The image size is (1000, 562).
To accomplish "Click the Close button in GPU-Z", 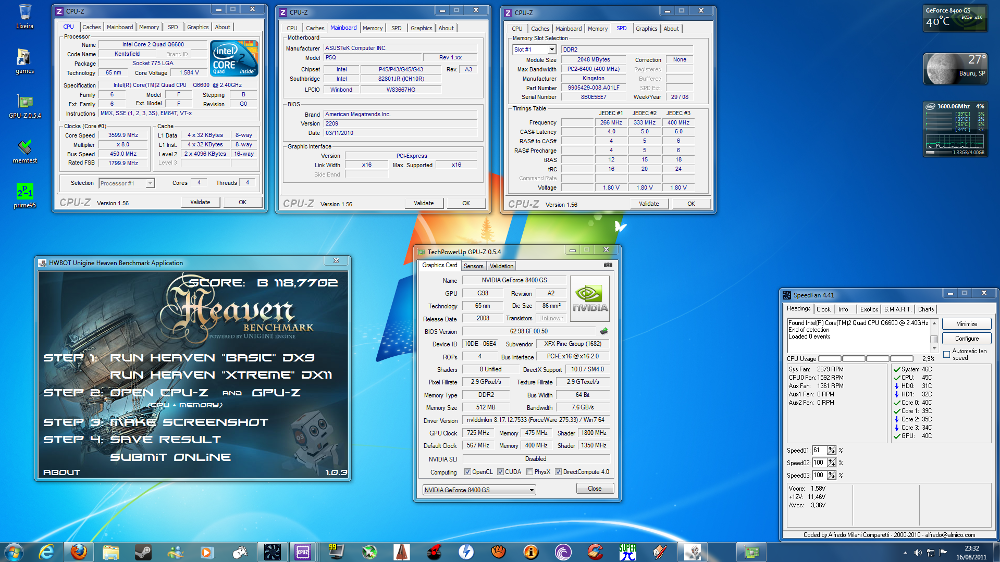I will click(x=594, y=489).
